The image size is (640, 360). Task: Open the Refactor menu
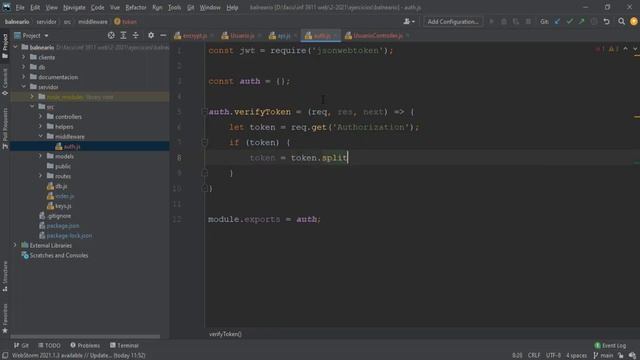coord(136,7)
